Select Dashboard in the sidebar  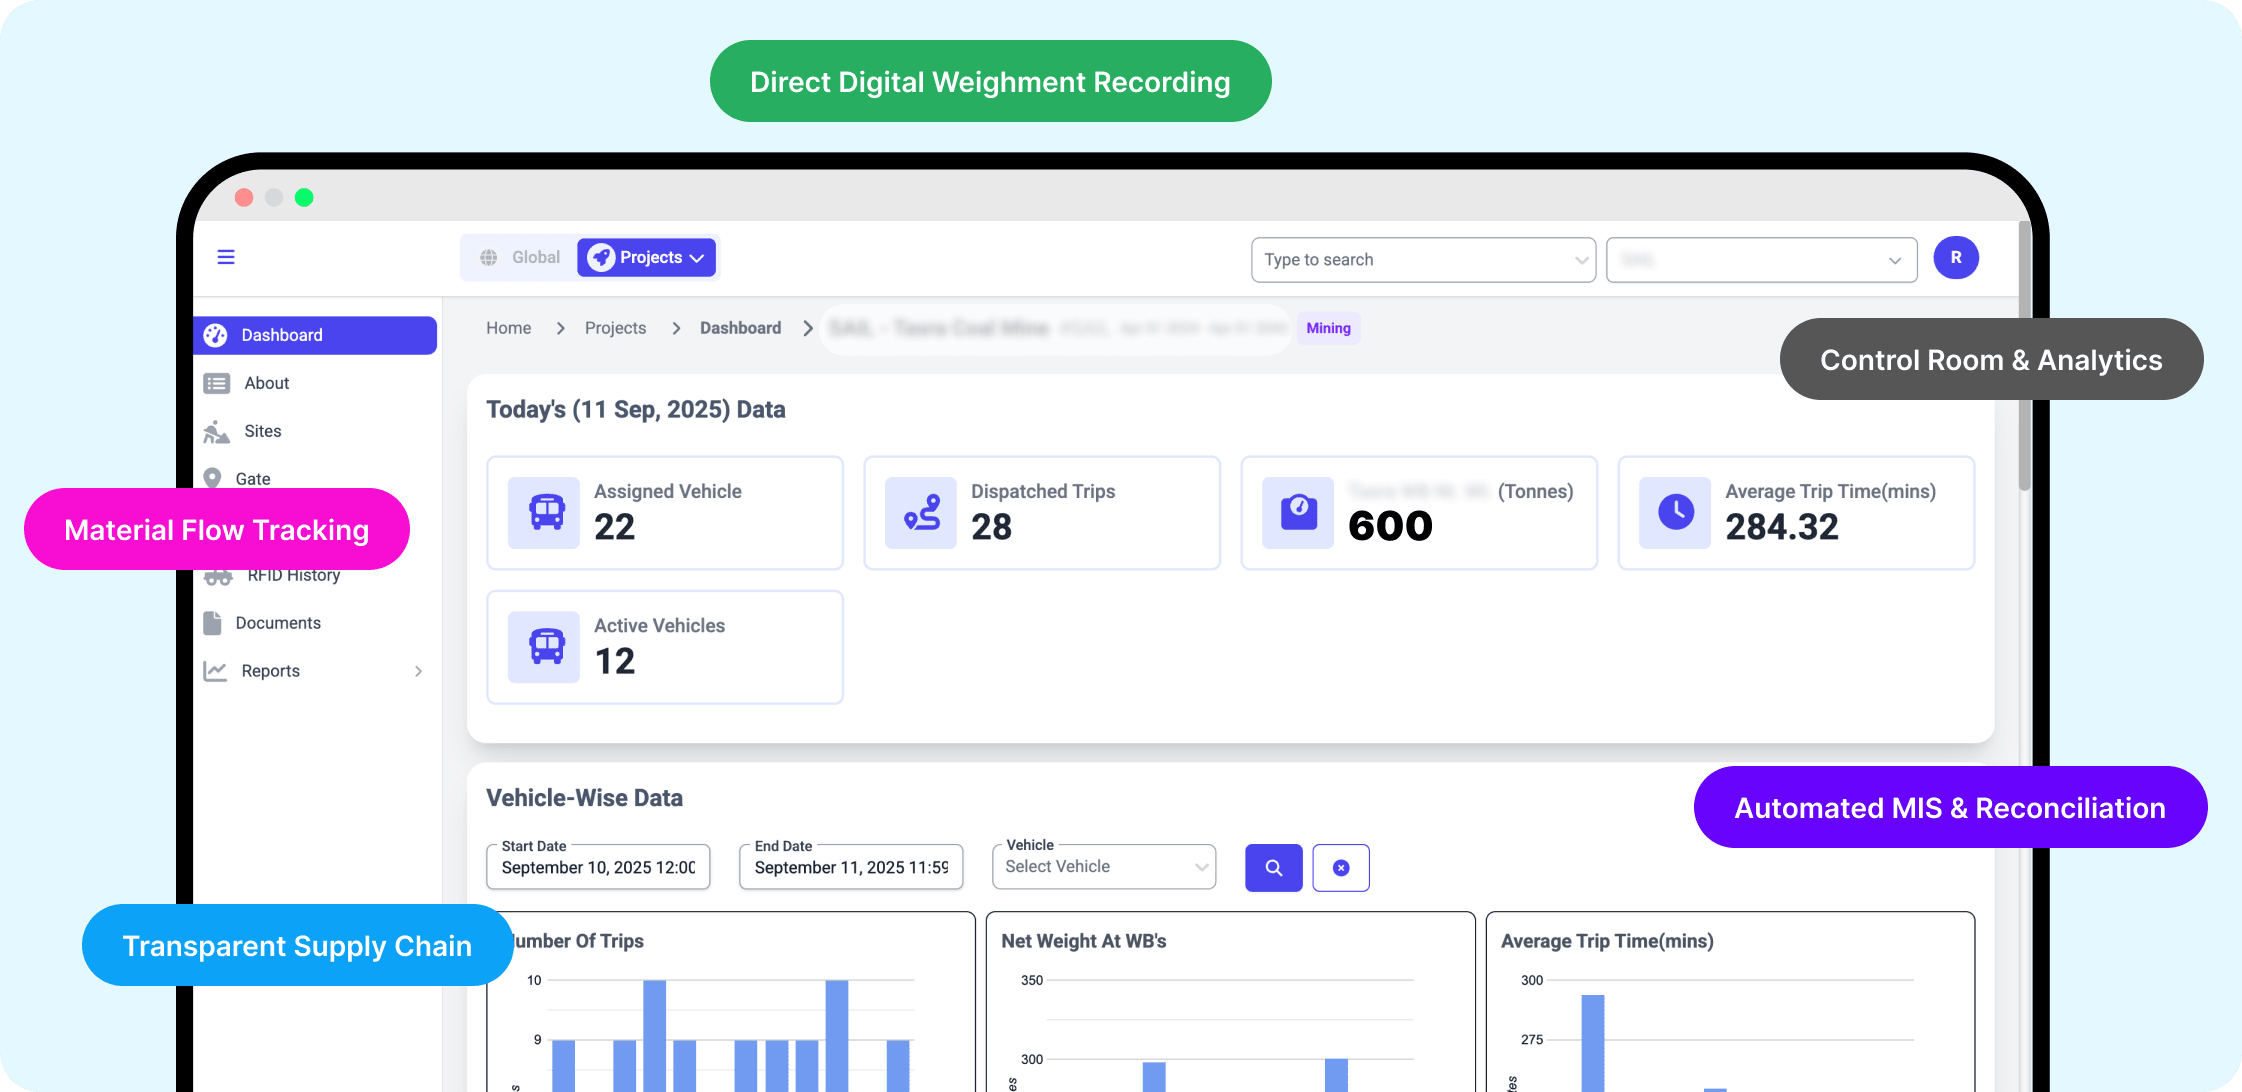point(315,335)
